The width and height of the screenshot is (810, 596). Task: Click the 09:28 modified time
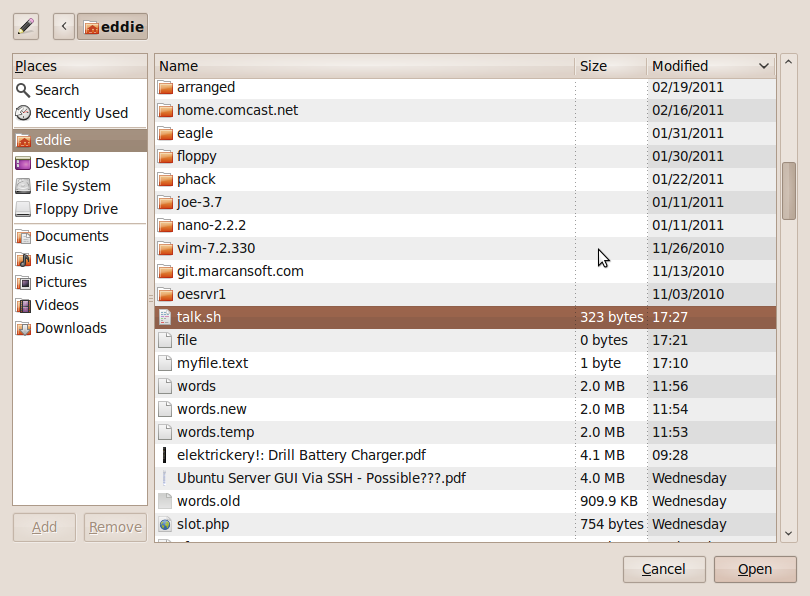(670, 455)
